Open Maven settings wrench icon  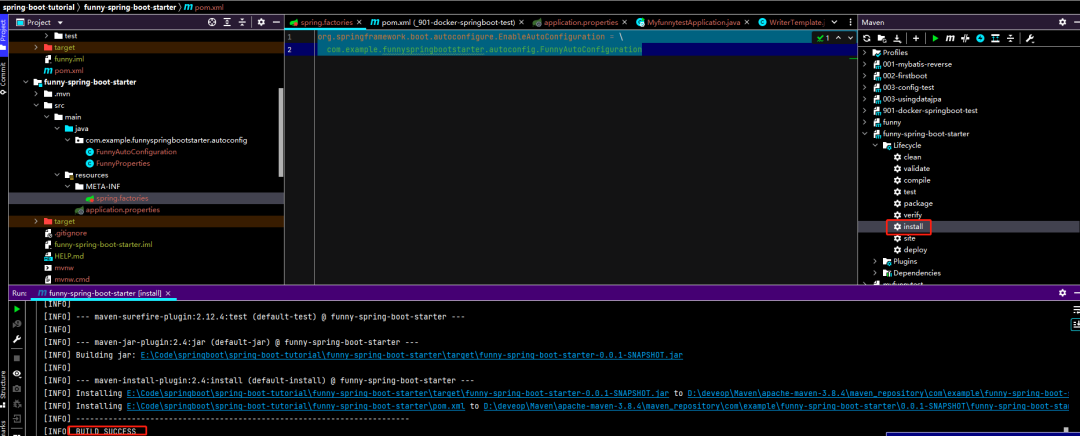pyautogui.click(x=1029, y=38)
